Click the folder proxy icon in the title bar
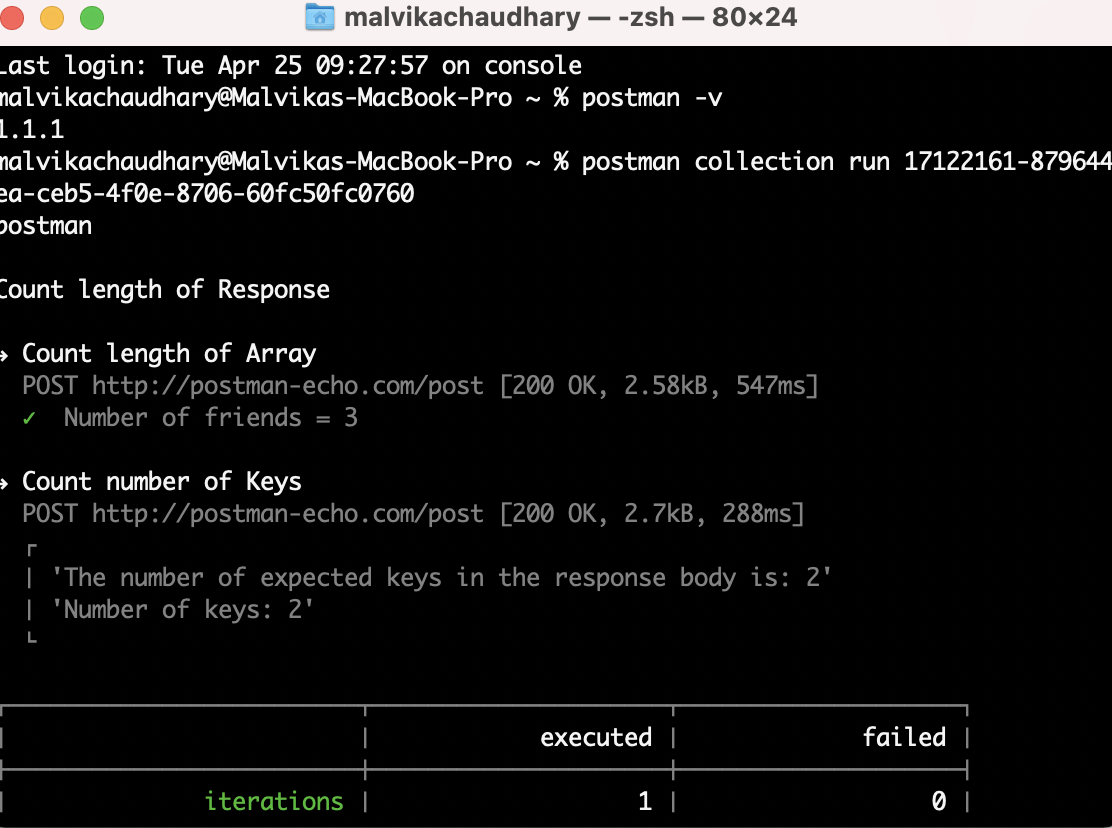1112x828 pixels. click(319, 17)
